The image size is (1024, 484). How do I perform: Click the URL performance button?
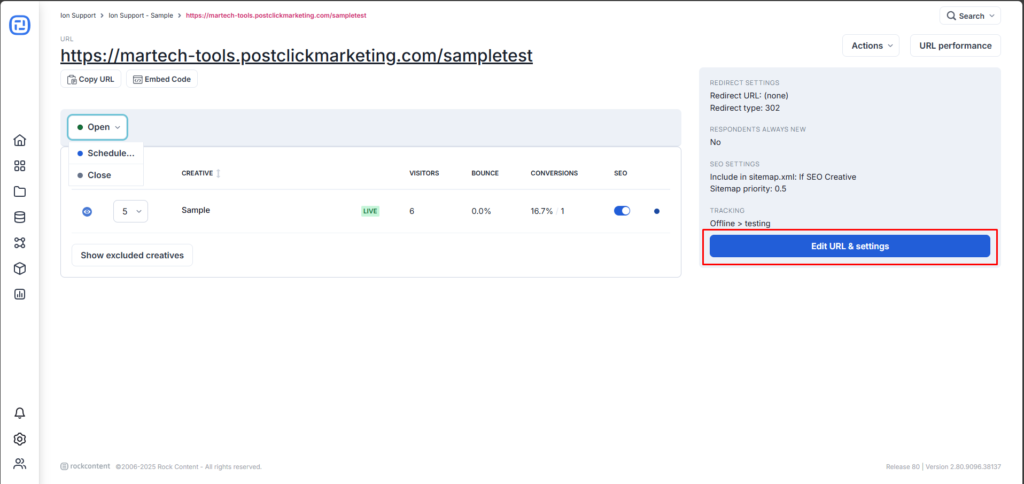955,46
